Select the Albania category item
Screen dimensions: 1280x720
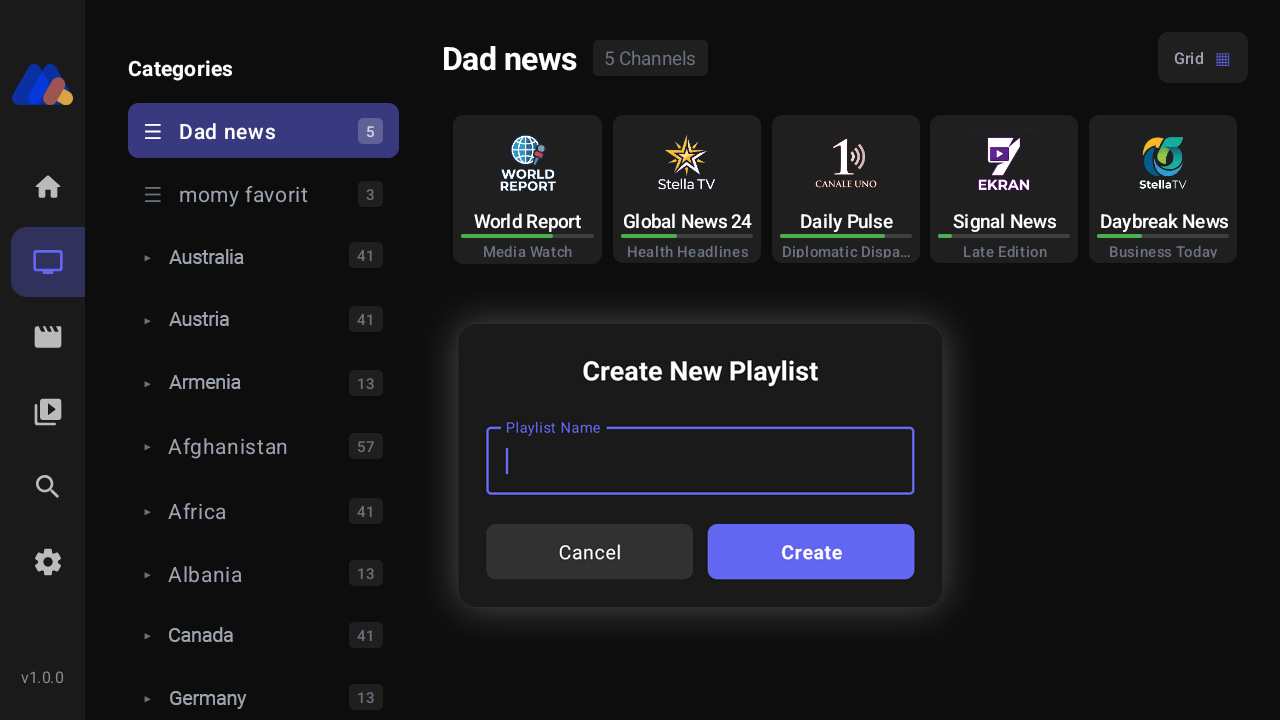tap(205, 574)
